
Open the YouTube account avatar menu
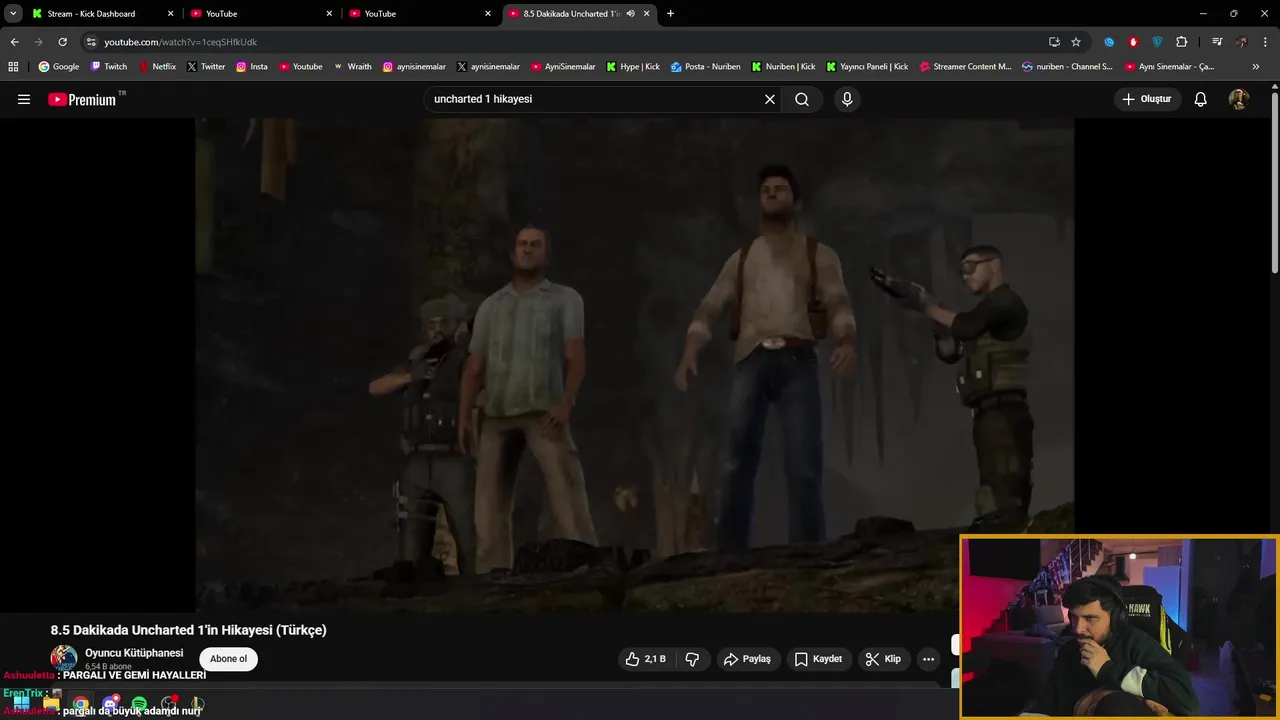(x=1239, y=99)
